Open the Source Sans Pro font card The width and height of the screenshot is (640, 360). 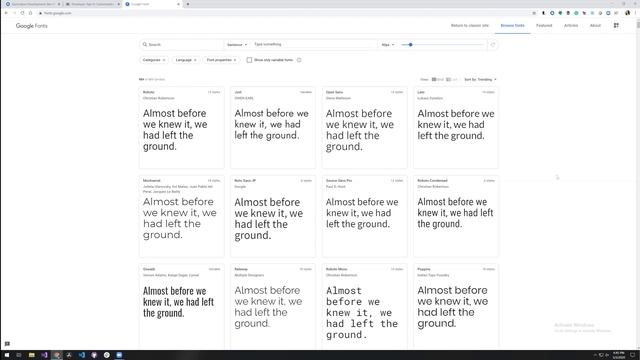[364, 216]
